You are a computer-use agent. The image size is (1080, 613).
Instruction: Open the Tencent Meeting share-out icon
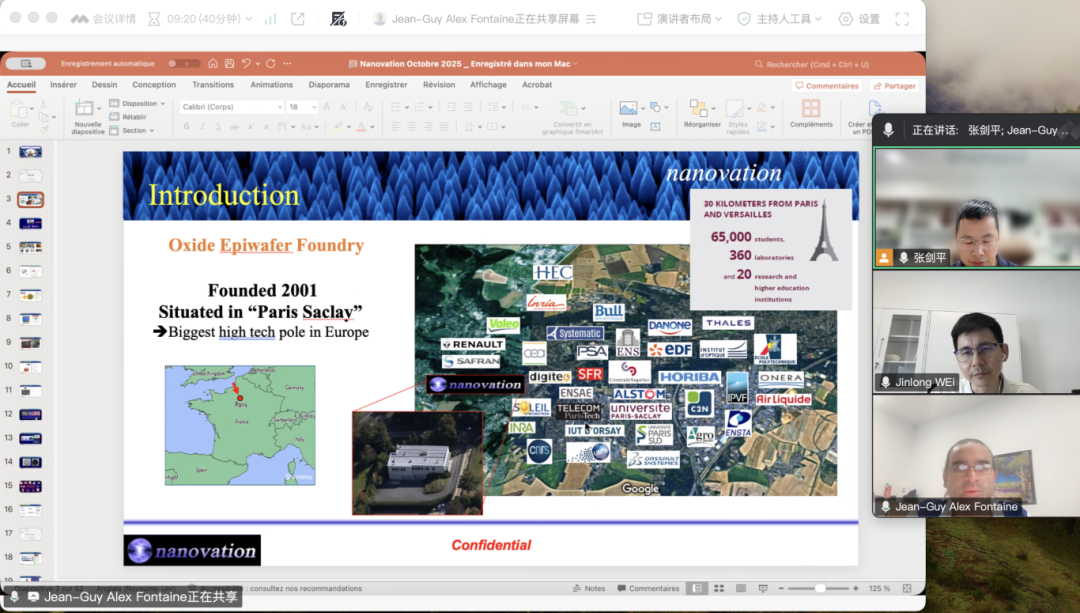click(298, 19)
